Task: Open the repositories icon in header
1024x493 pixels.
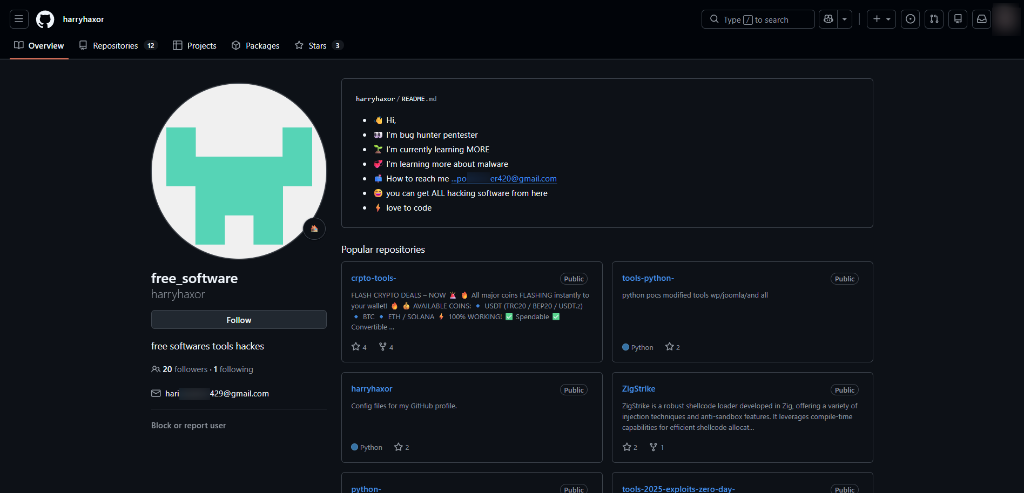Action: tap(958, 19)
